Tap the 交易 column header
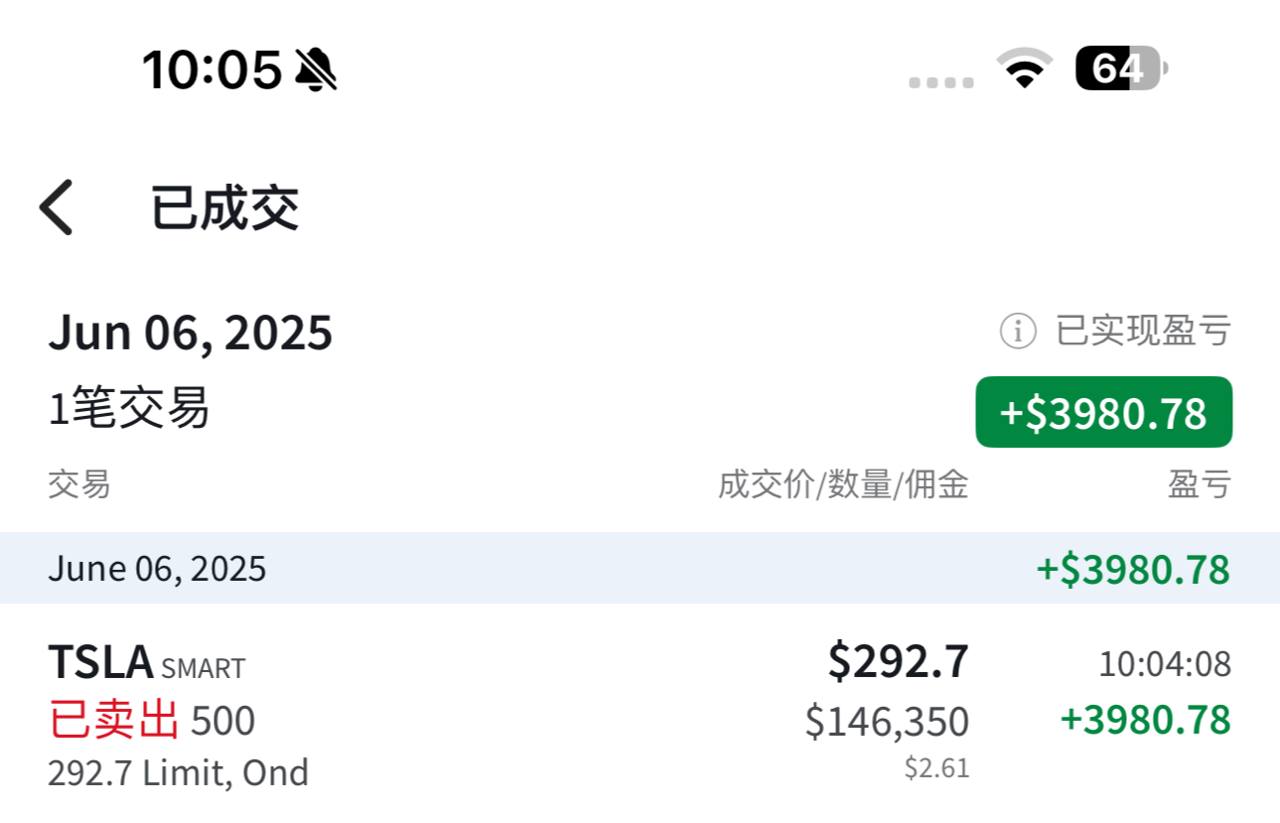1280x823 pixels. (x=79, y=485)
